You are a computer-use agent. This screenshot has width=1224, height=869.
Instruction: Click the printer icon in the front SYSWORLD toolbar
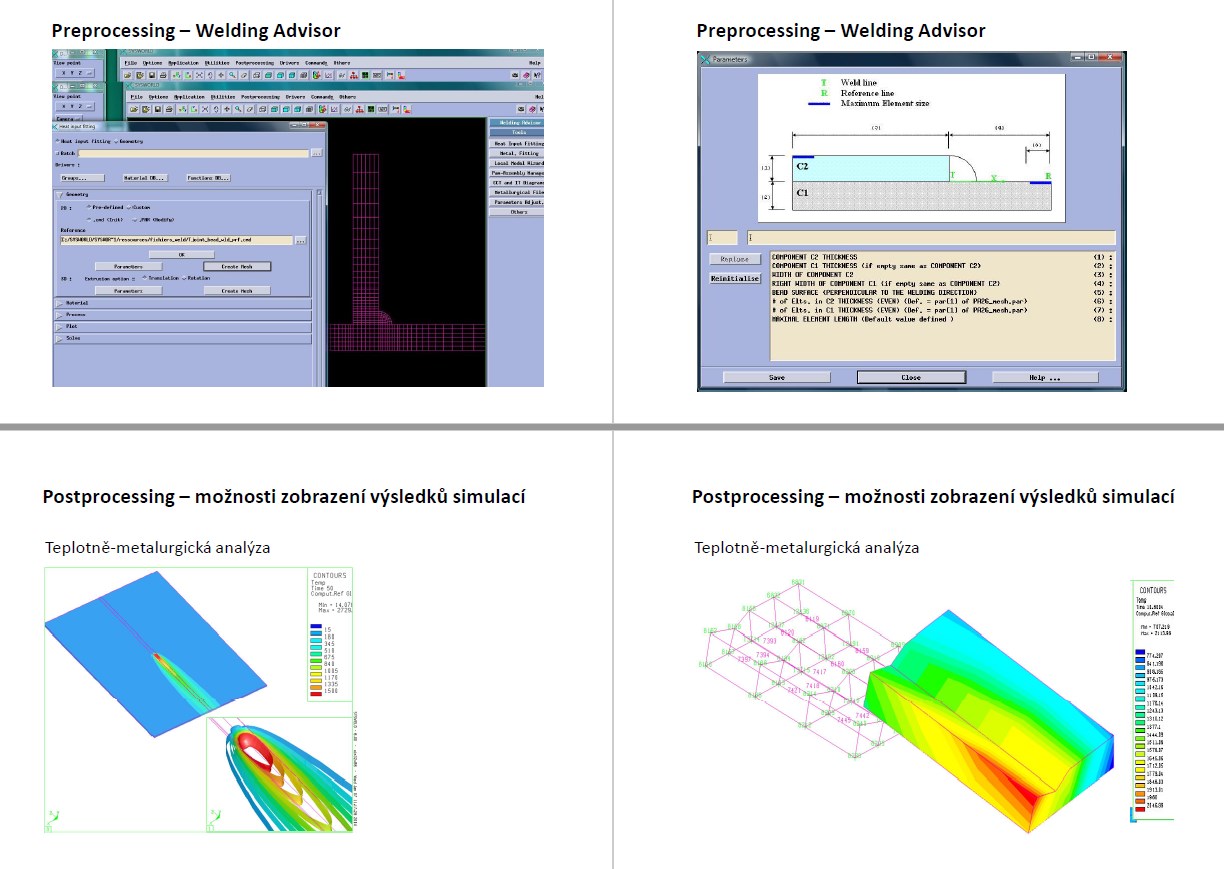coord(169,110)
